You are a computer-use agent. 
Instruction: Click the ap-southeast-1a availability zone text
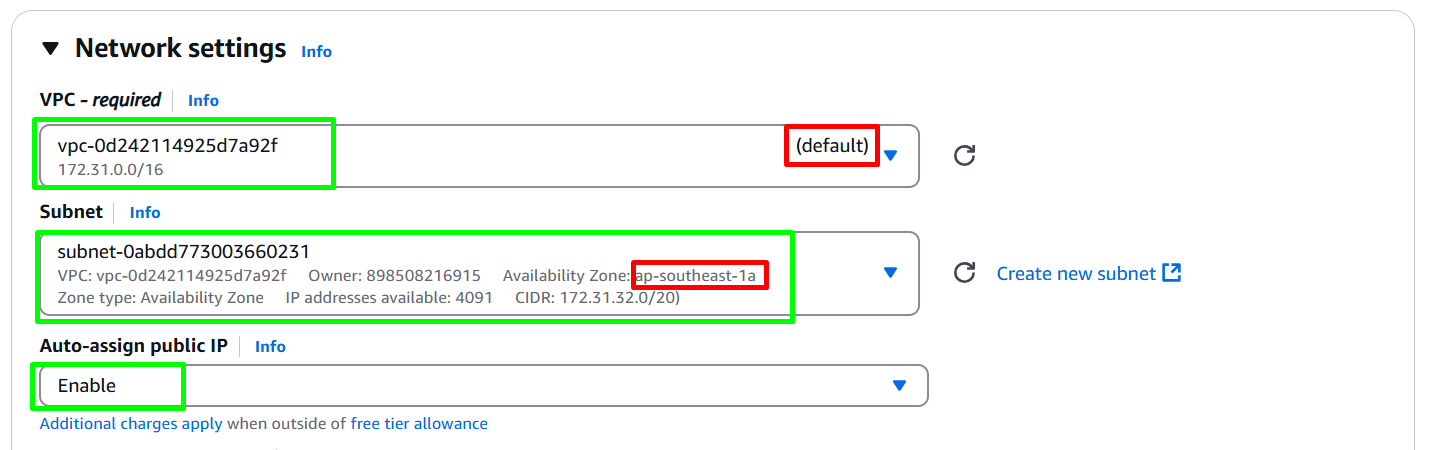point(702,275)
